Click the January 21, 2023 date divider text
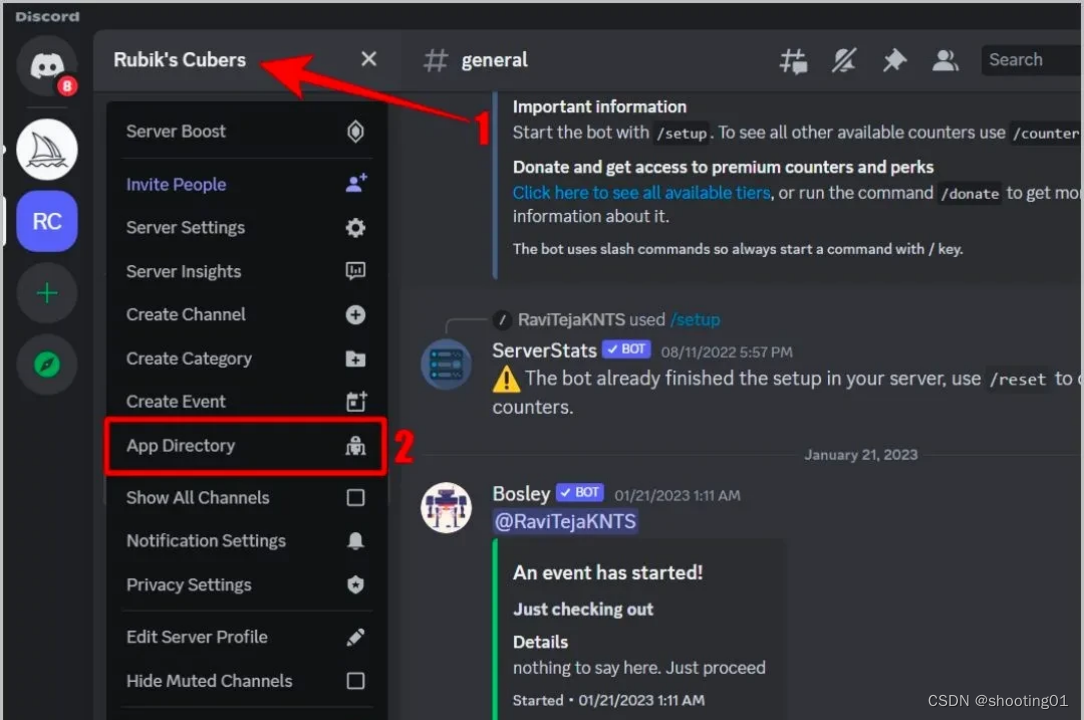 [861, 455]
